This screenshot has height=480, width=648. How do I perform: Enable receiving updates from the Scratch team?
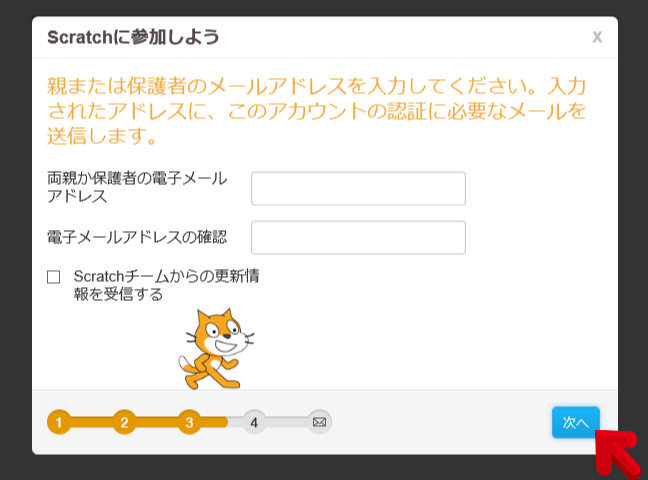(54, 277)
